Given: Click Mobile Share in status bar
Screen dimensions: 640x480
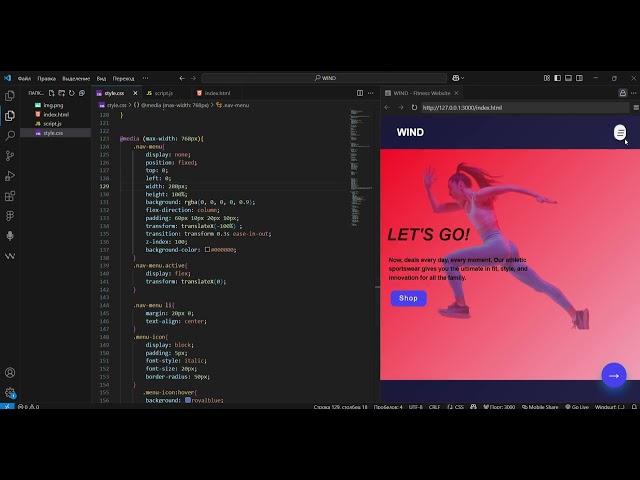Looking at the screenshot, I should [540, 407].
